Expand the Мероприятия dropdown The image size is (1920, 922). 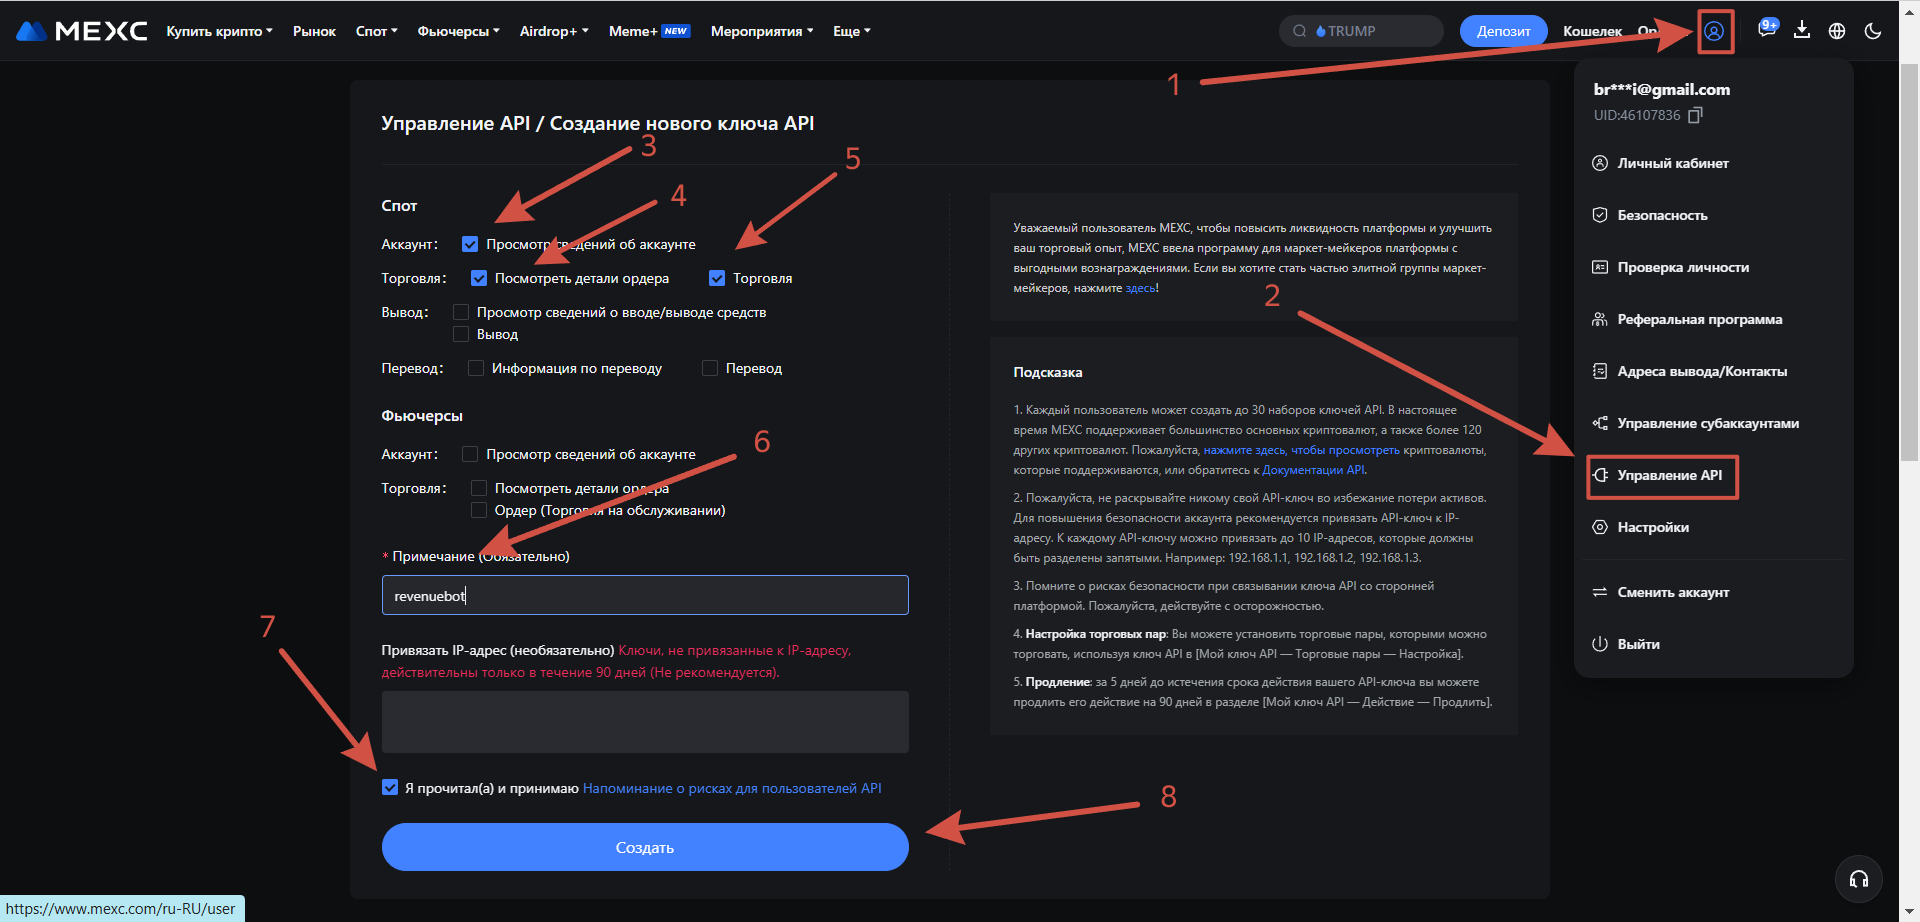762,31
